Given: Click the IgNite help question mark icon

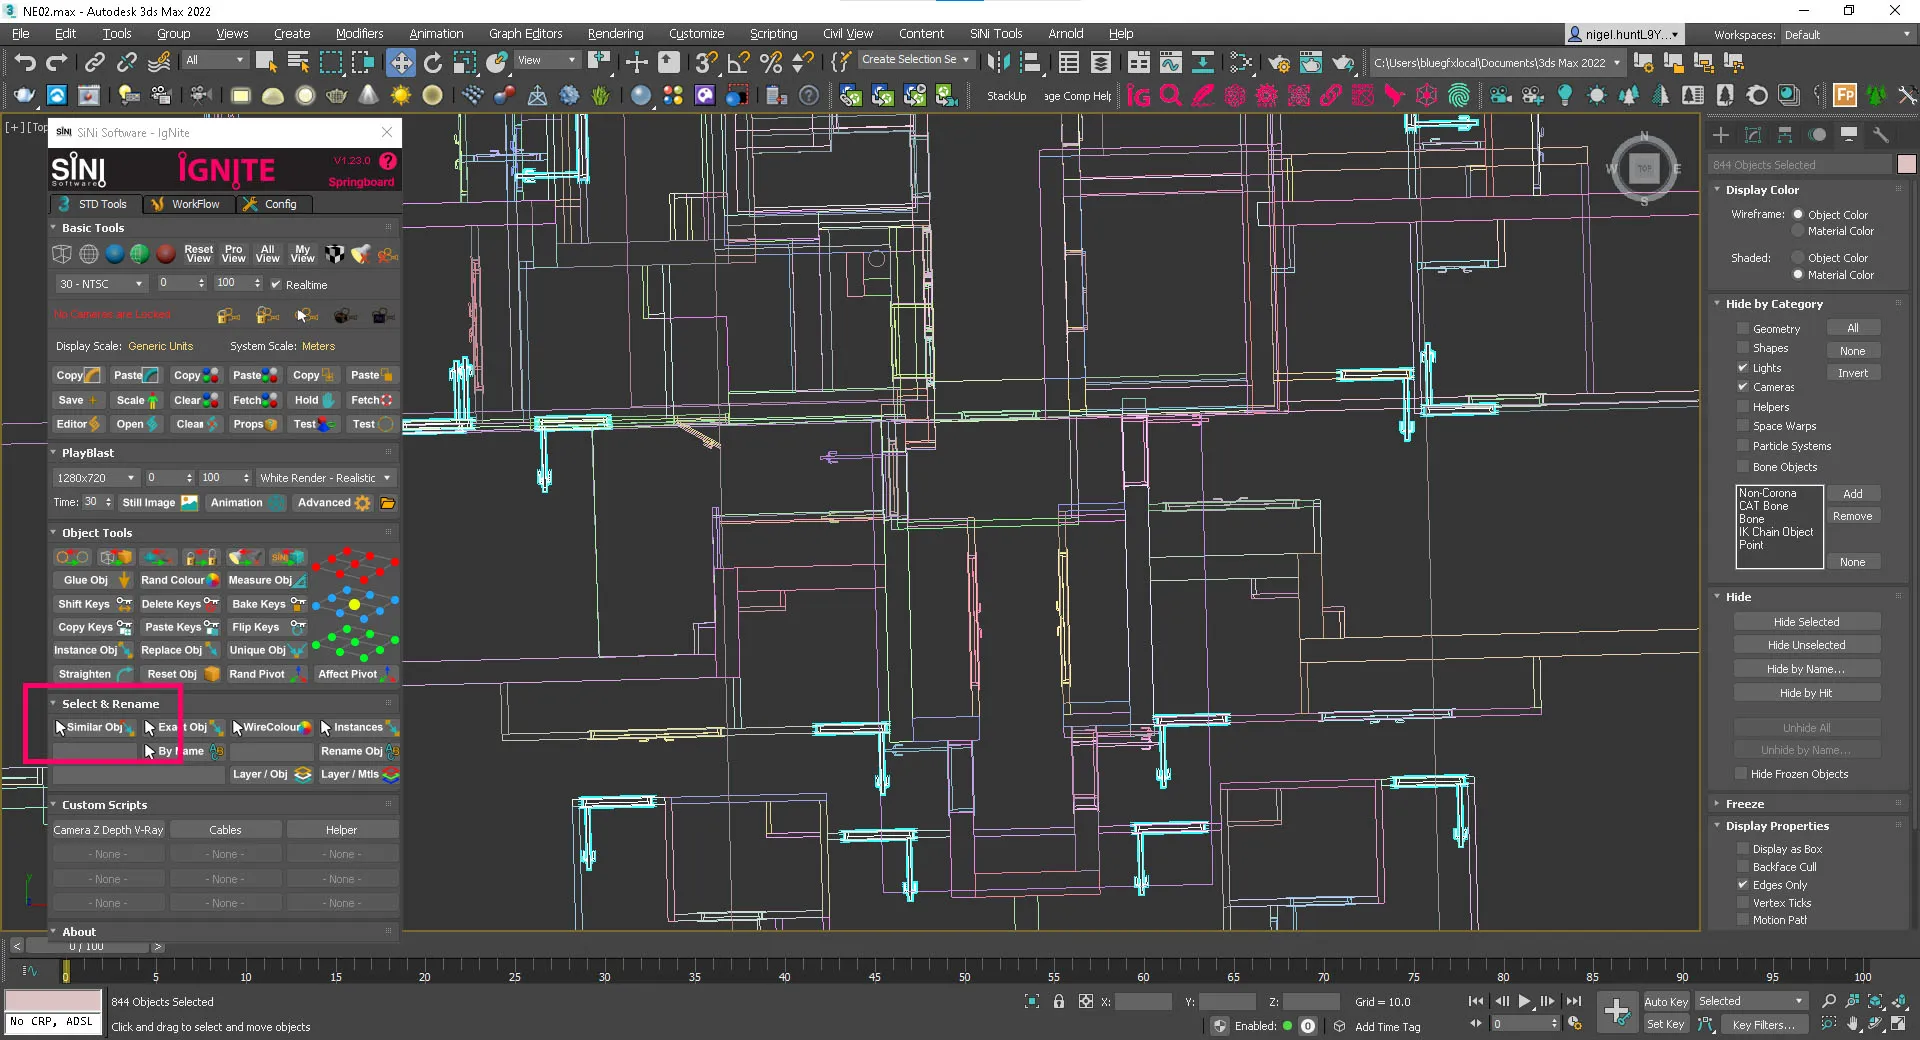Looking at the screenshot, I should 388,160.
